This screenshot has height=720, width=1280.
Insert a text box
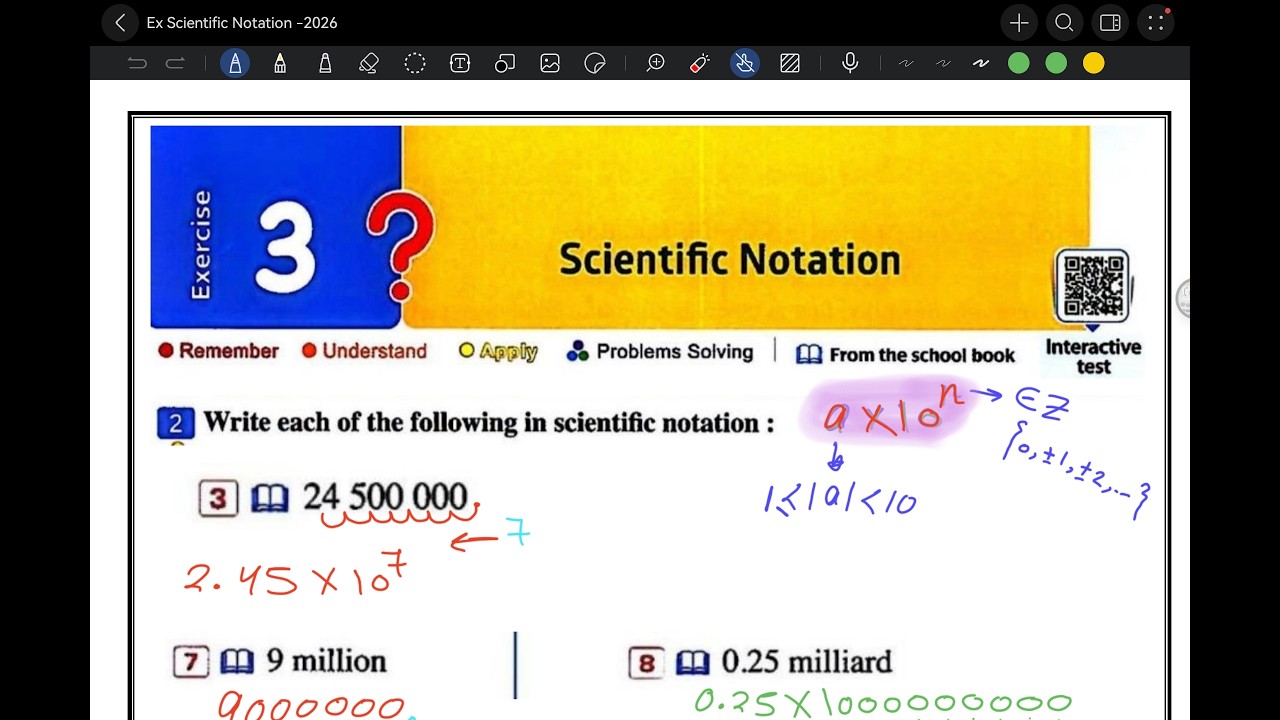[460, 63]
